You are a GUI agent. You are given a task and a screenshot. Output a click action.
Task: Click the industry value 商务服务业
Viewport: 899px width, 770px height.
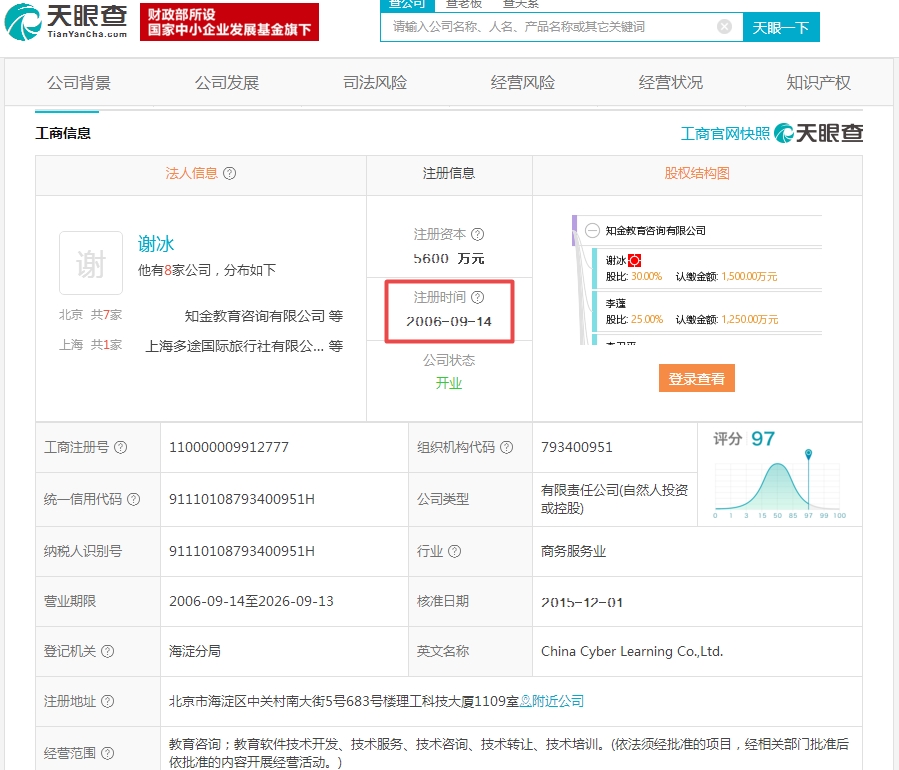click(573, 552)
